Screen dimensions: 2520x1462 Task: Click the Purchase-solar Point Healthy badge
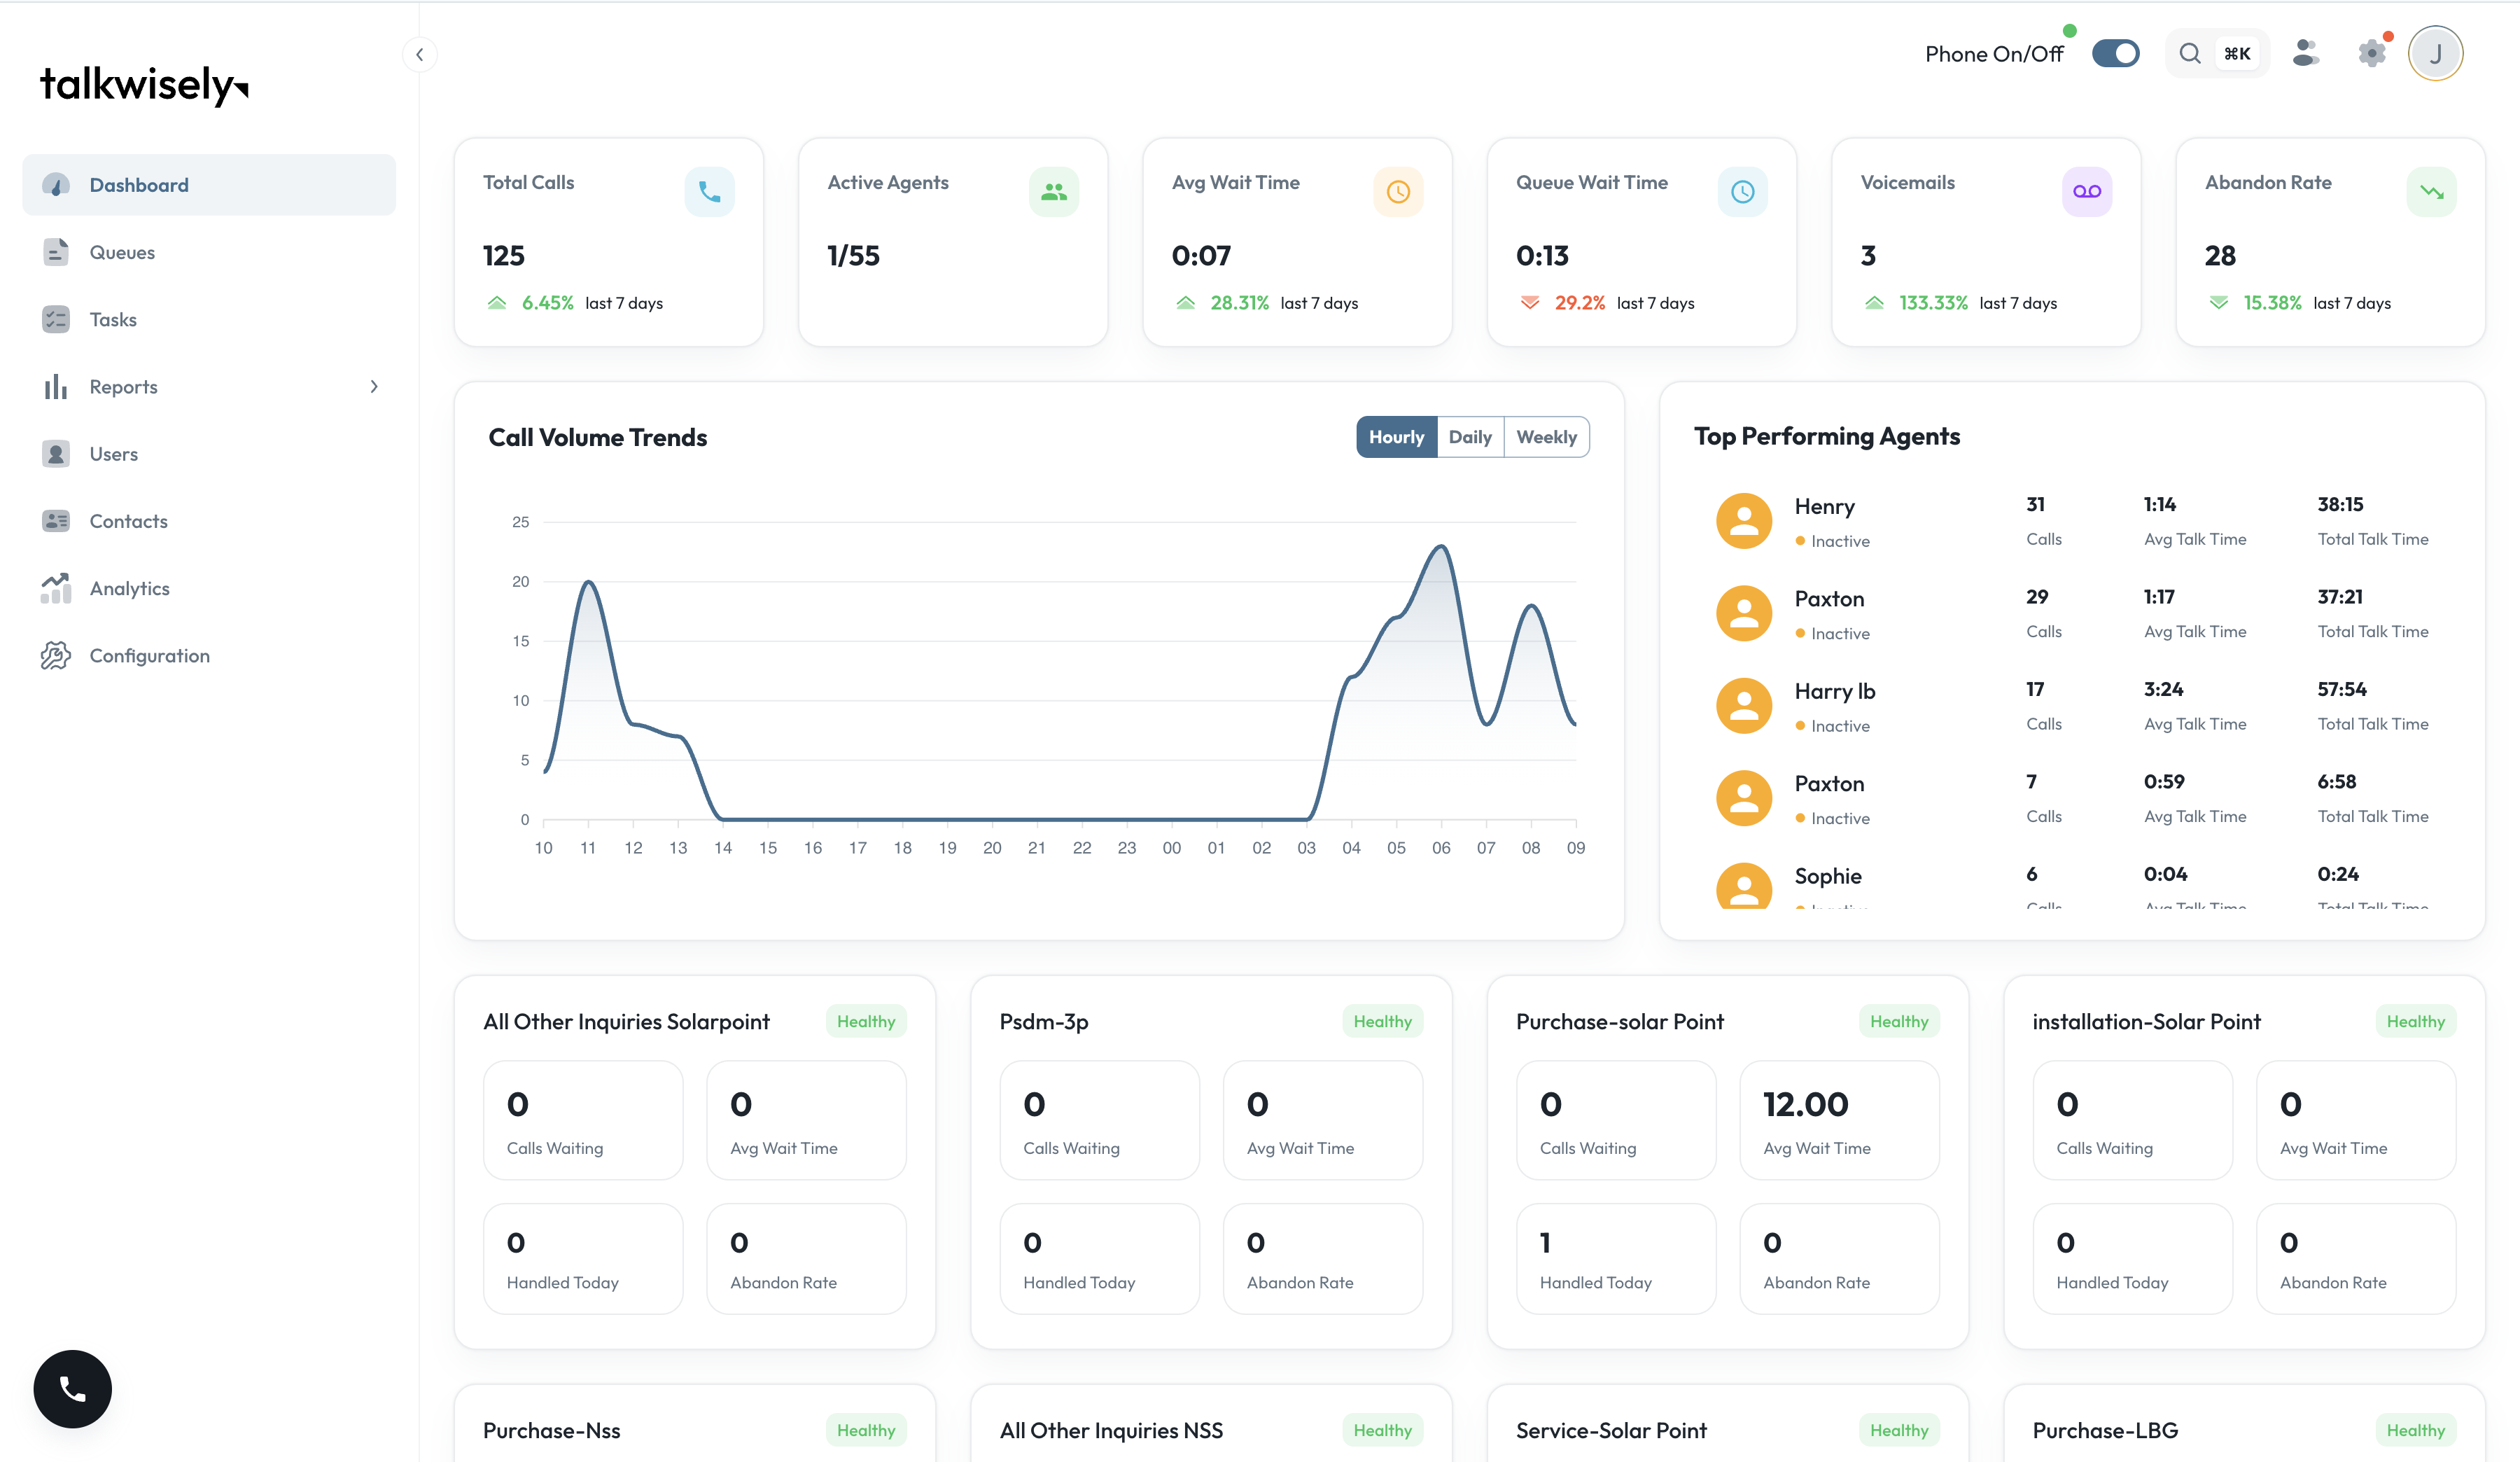(x=1898, y=1022)
